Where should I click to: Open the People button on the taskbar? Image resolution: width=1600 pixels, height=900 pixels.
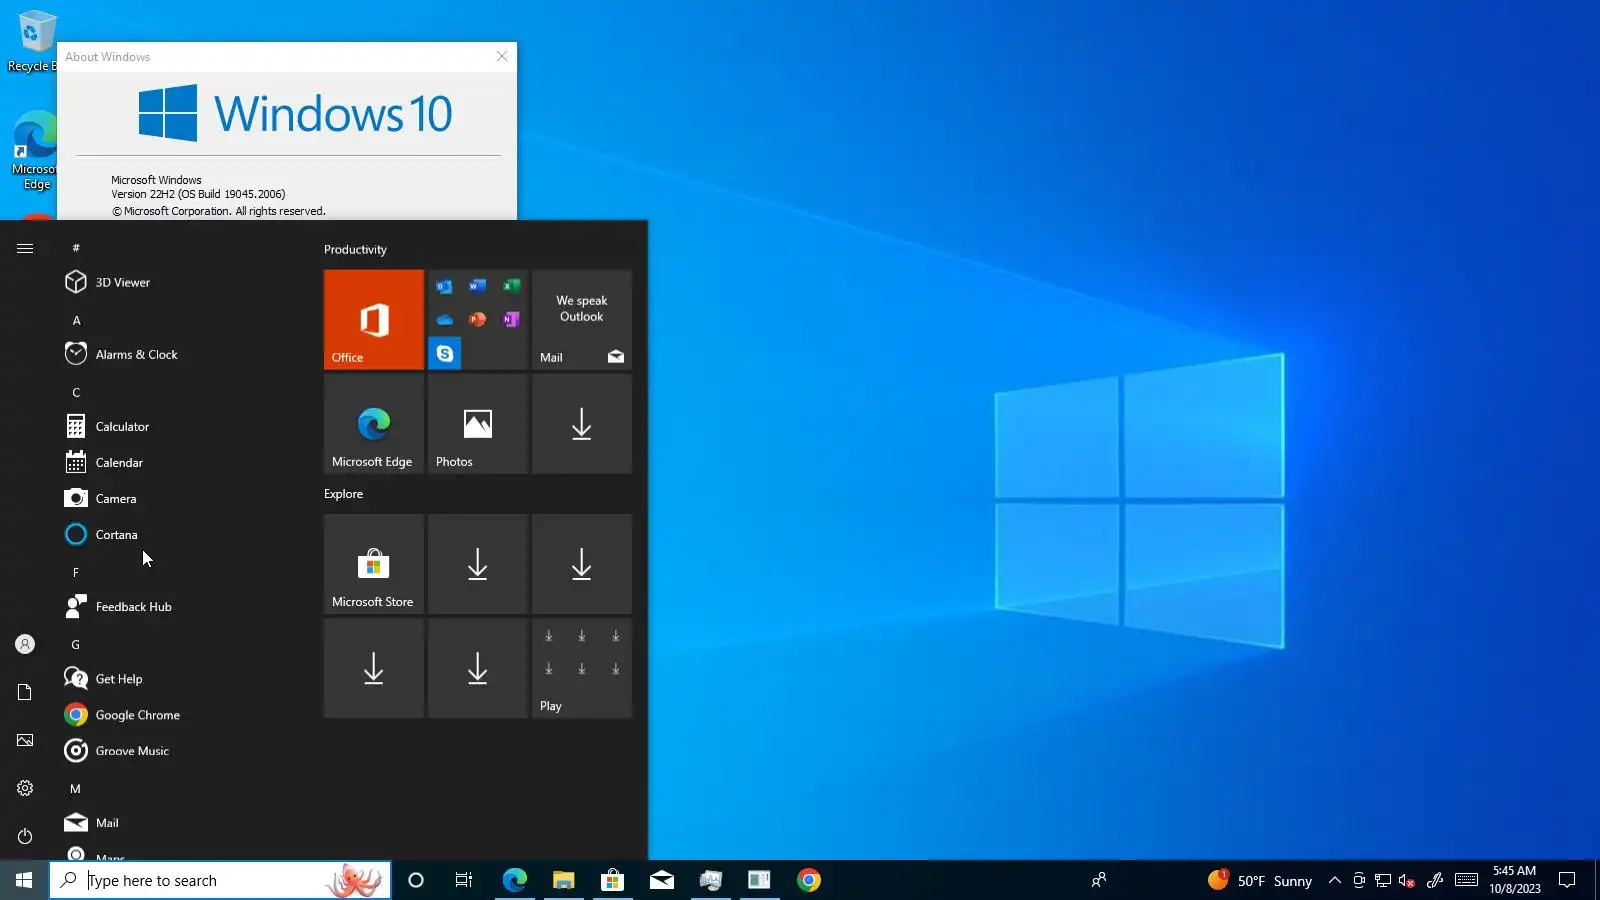[1098, 880]
